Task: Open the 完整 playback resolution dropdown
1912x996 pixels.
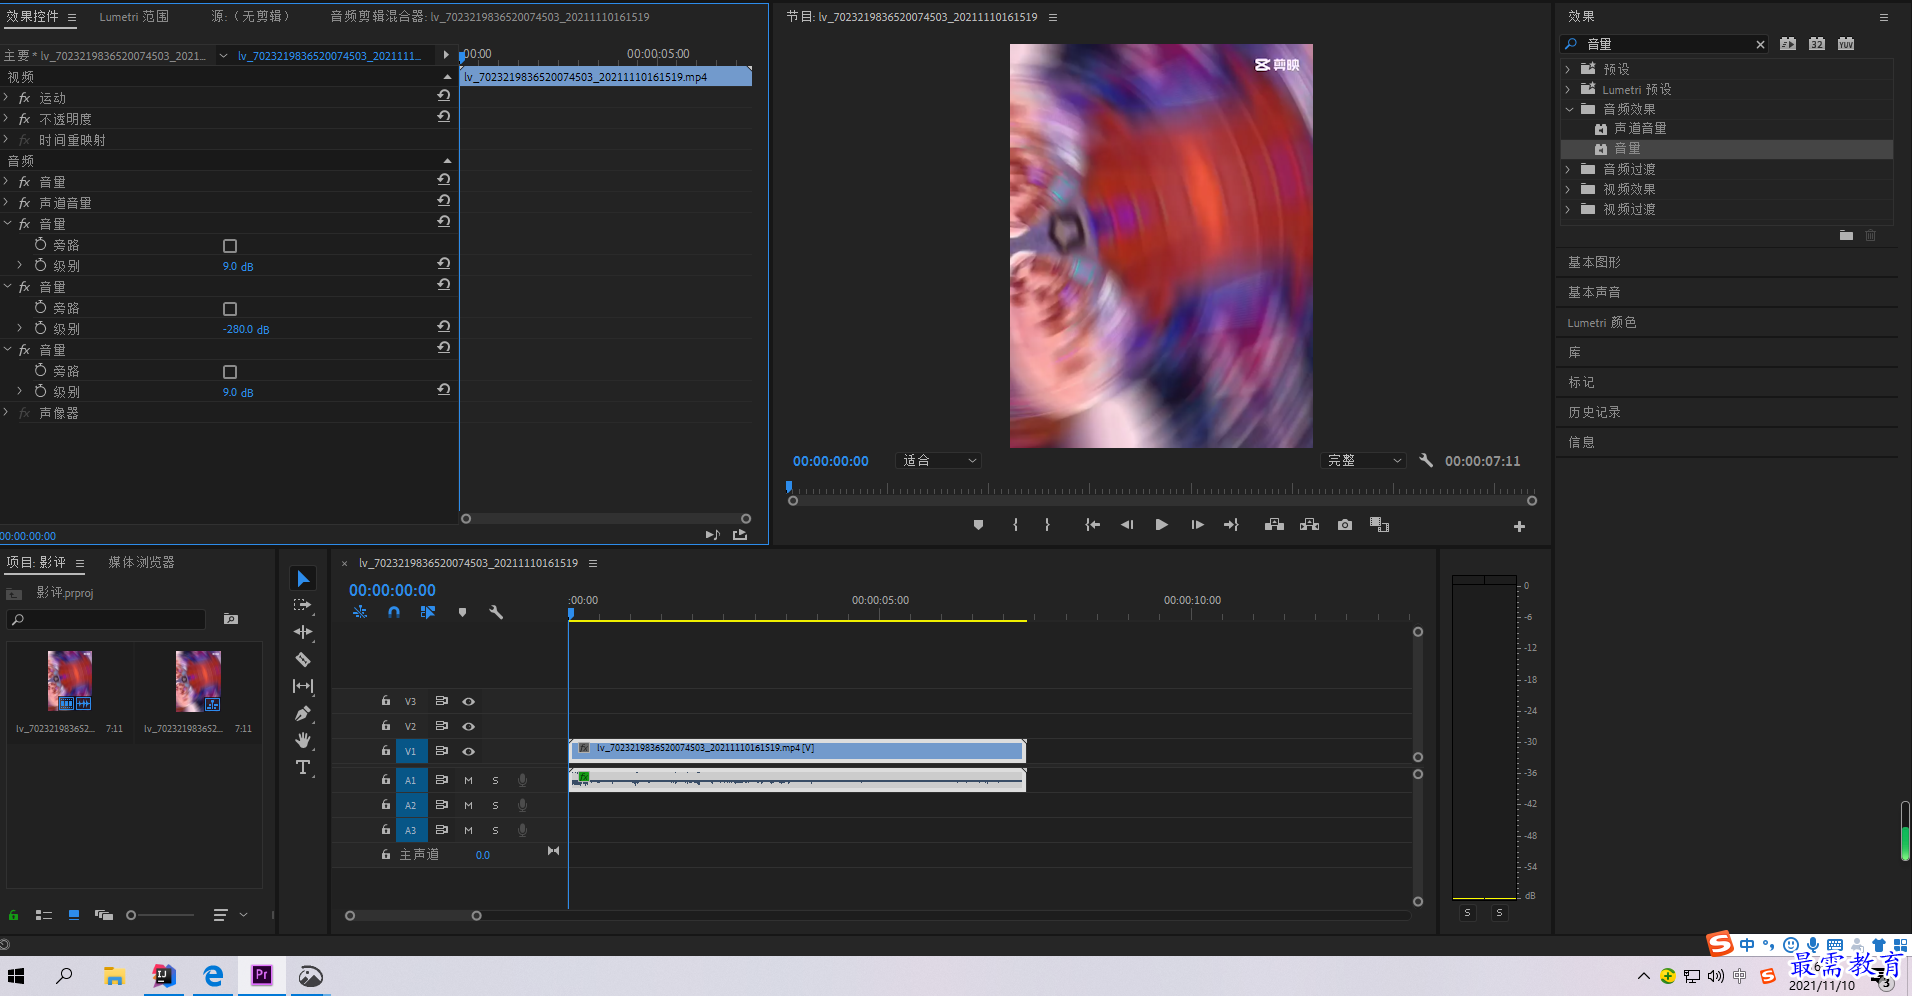Action: point(1364,461)
